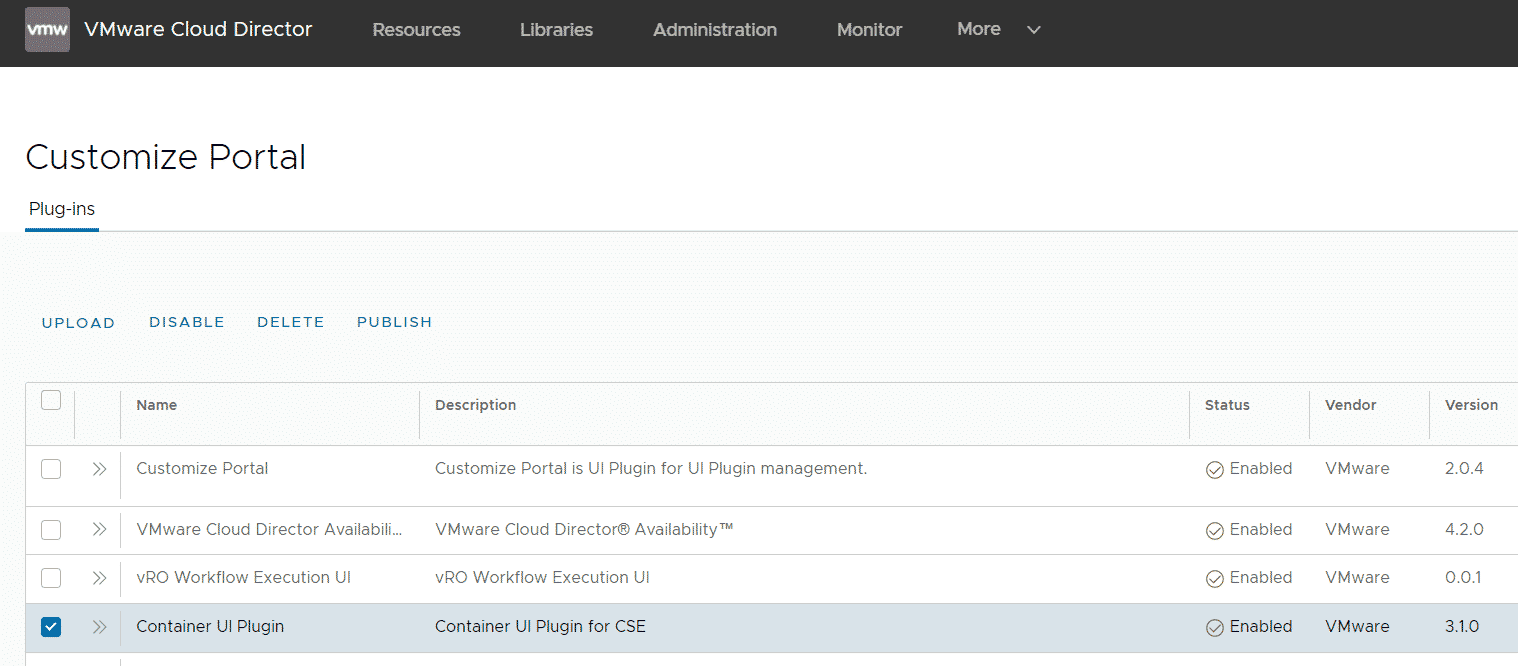Click VMware Cloud Director title link

[198, 30]
